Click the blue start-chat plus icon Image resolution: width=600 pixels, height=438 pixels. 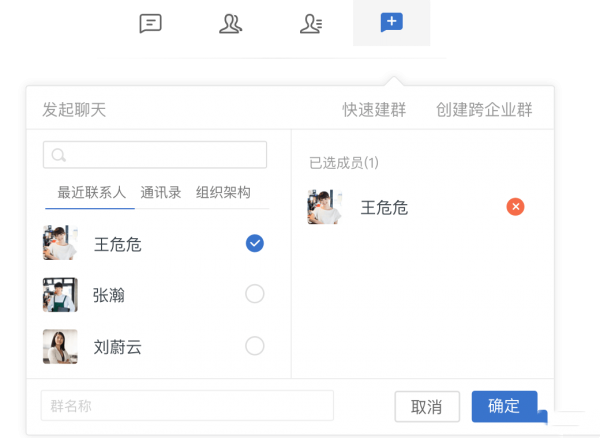click(391, 23)
